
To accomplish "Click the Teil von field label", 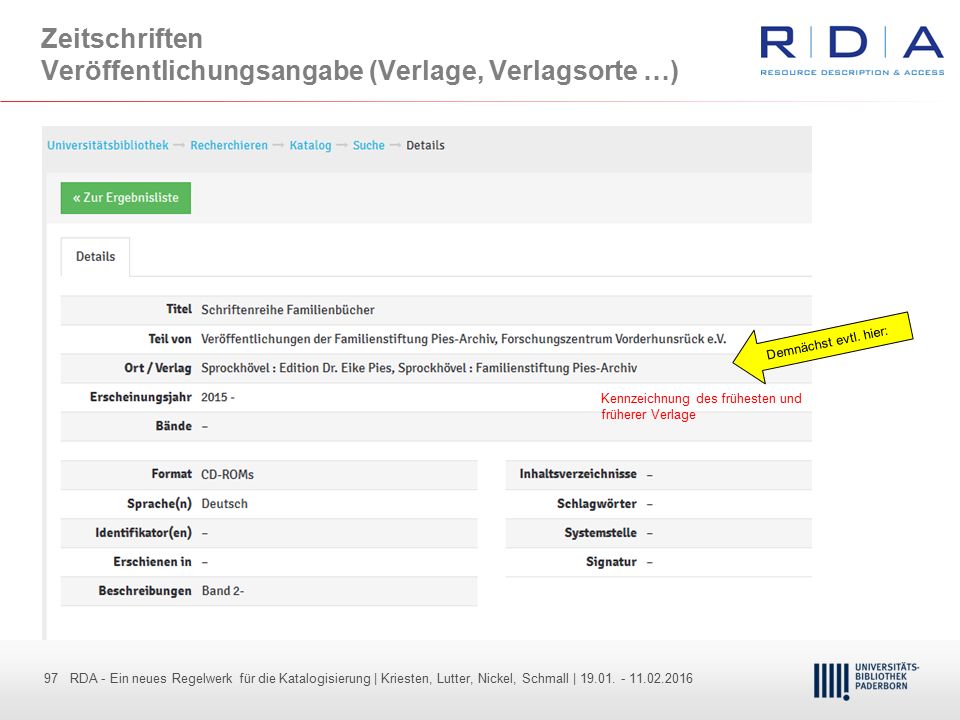I will [170, 339].
